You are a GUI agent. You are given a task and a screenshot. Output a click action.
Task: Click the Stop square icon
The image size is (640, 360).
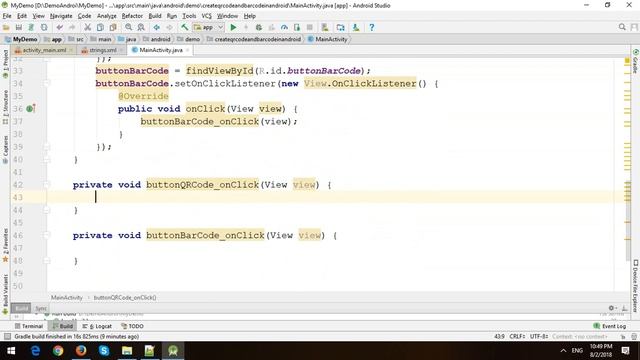coord(309,27)
